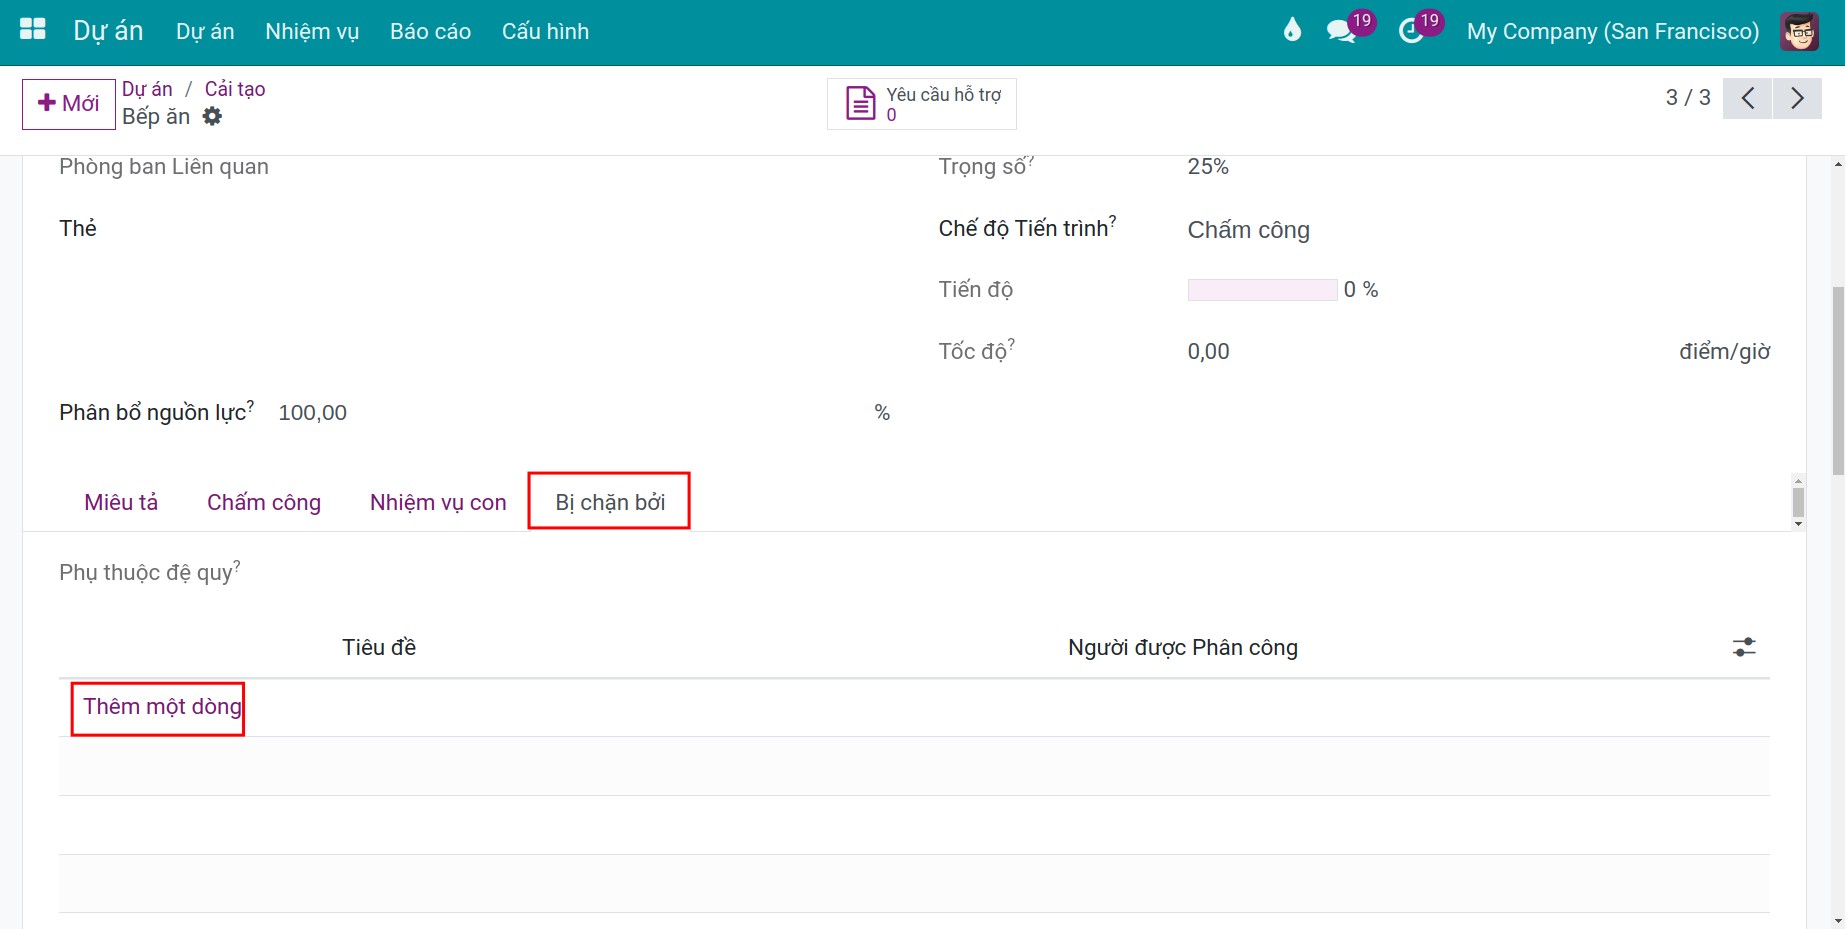Viewport: 1845px width, 929px height.
Task: Open the conversations messages icon with 19 badge
Action: click(x=1341, y=31)
